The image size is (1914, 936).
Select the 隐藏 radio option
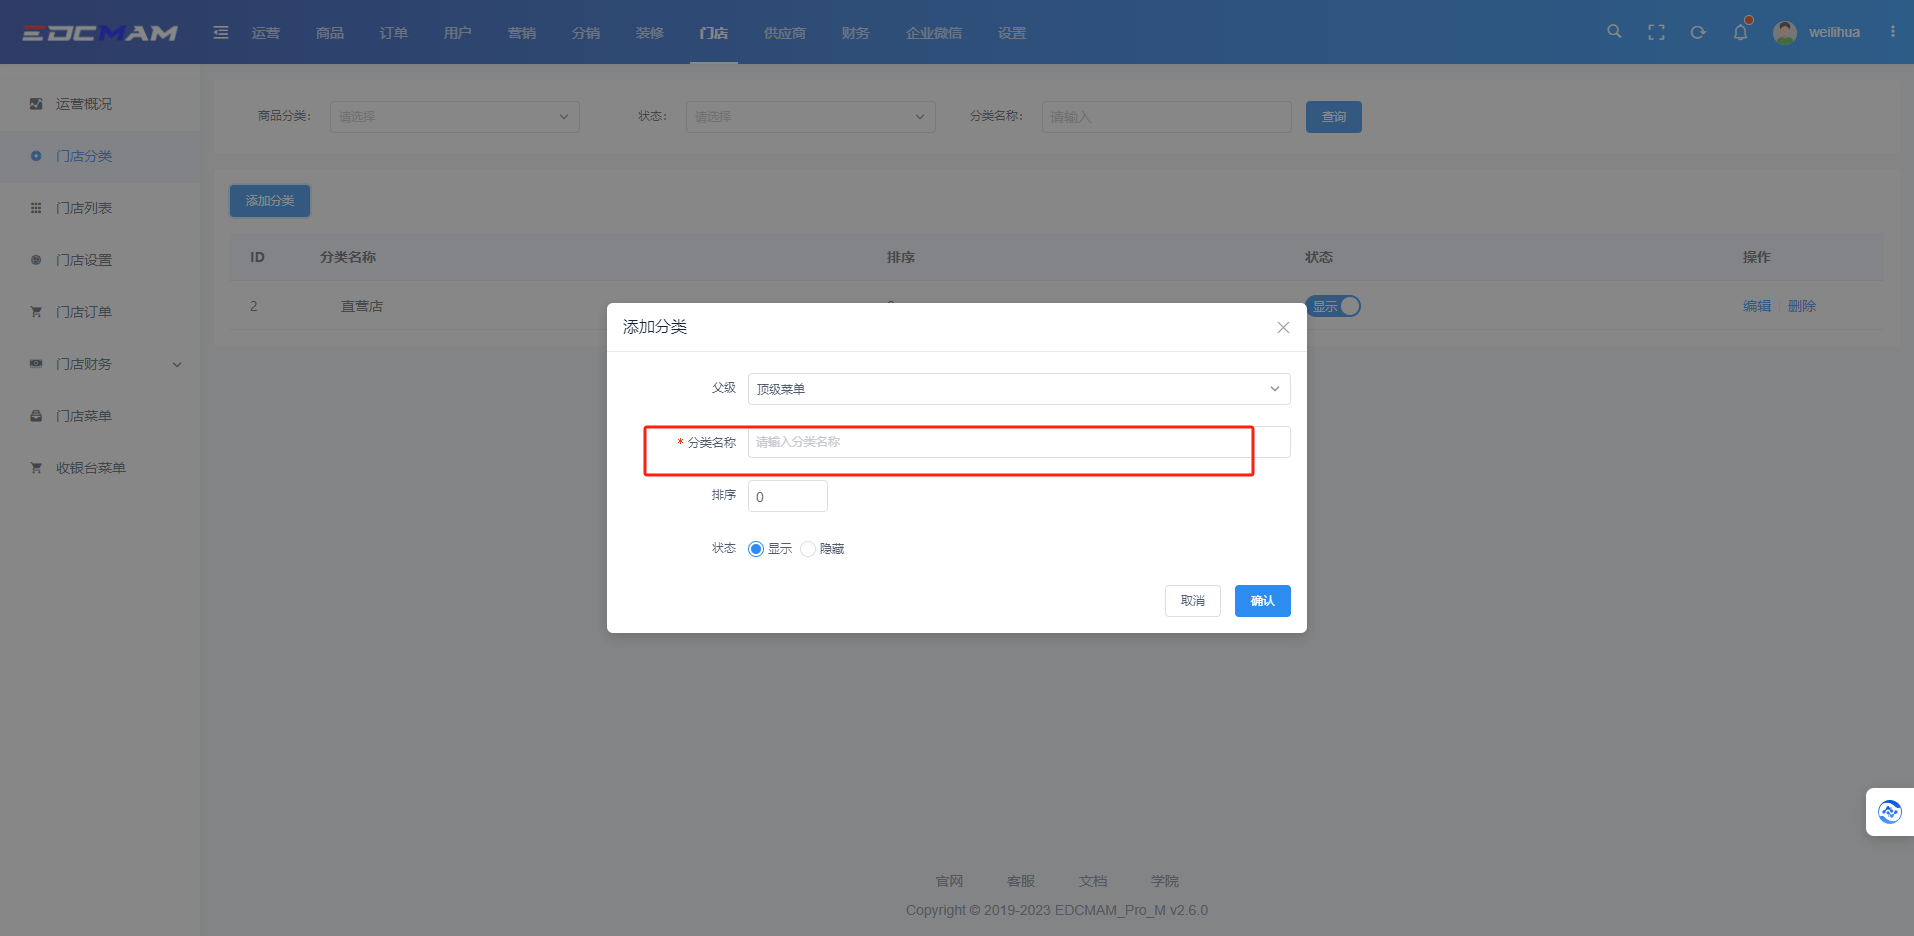808,549
